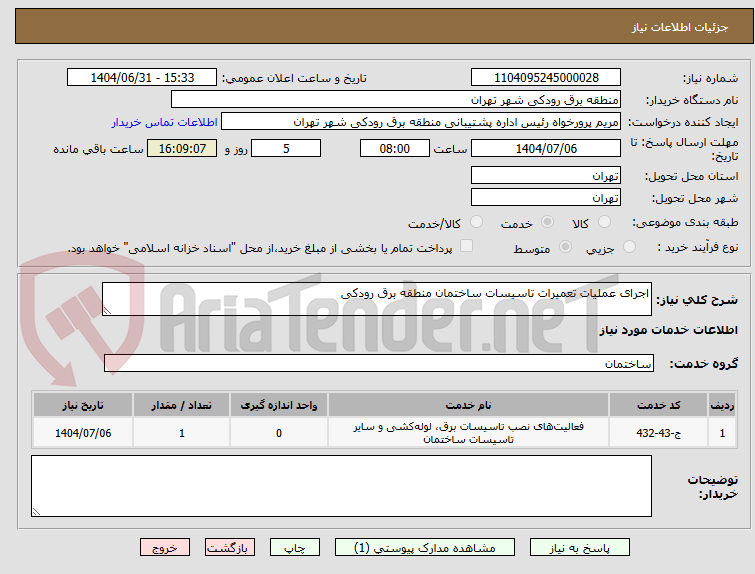Click the خروج exit button

click(x=165, y=548)
